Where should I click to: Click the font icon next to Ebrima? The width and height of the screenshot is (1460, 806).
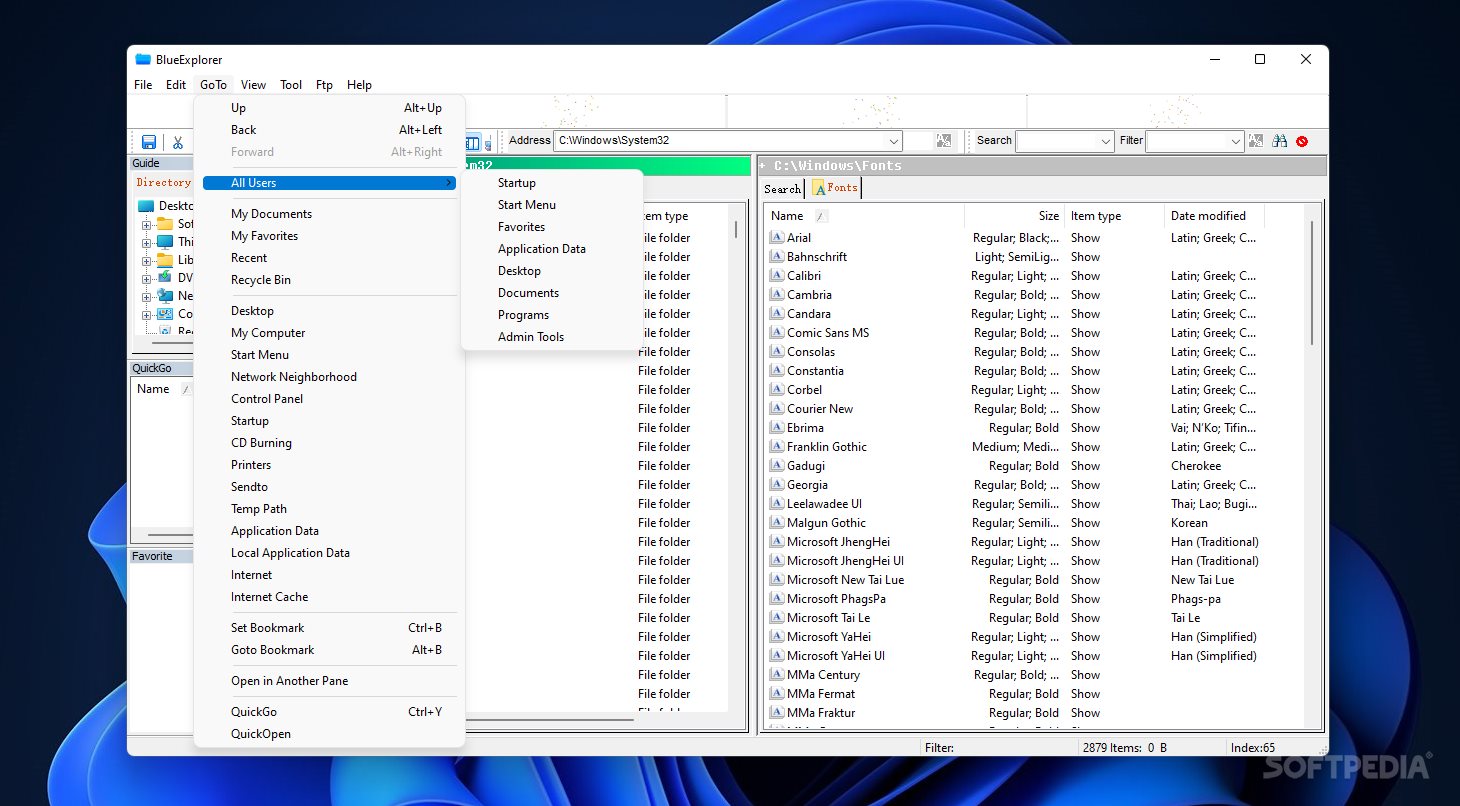[x=776, y=428]
